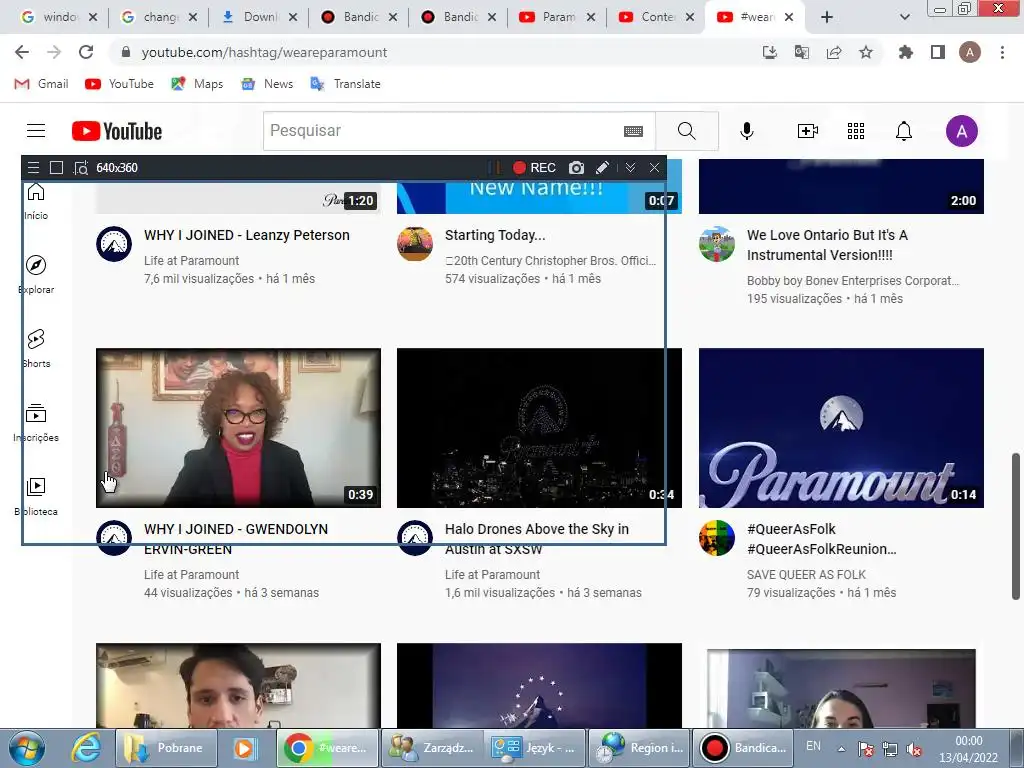The image size is (1024, 768).
Task: Open notifications bell
Action: (903, 131)
